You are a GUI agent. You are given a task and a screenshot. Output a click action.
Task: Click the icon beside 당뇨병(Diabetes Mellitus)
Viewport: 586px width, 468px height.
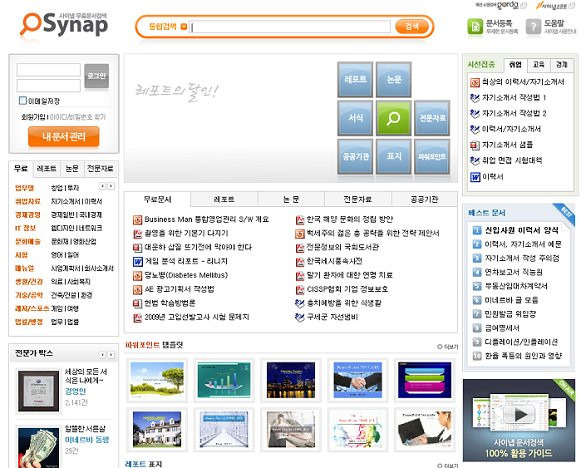coord(138,275)
